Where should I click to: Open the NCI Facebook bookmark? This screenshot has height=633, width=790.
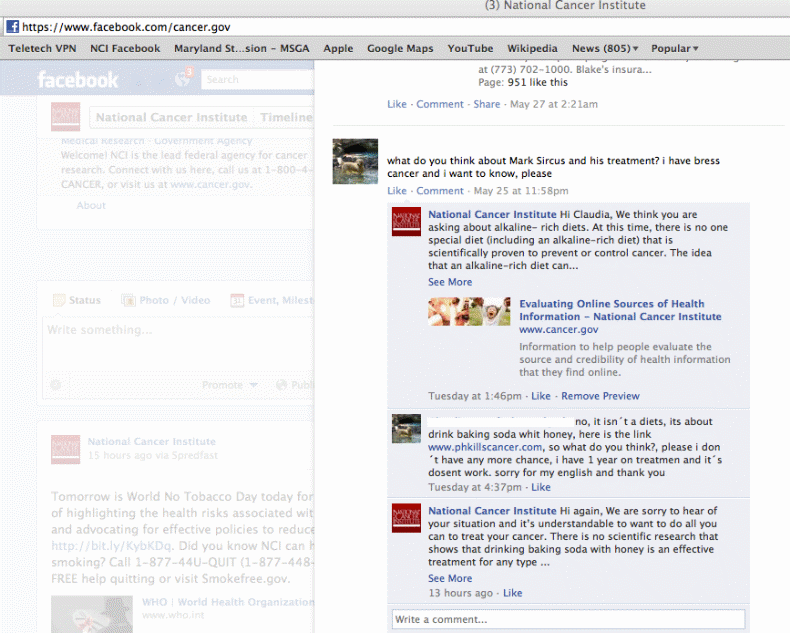125,48
